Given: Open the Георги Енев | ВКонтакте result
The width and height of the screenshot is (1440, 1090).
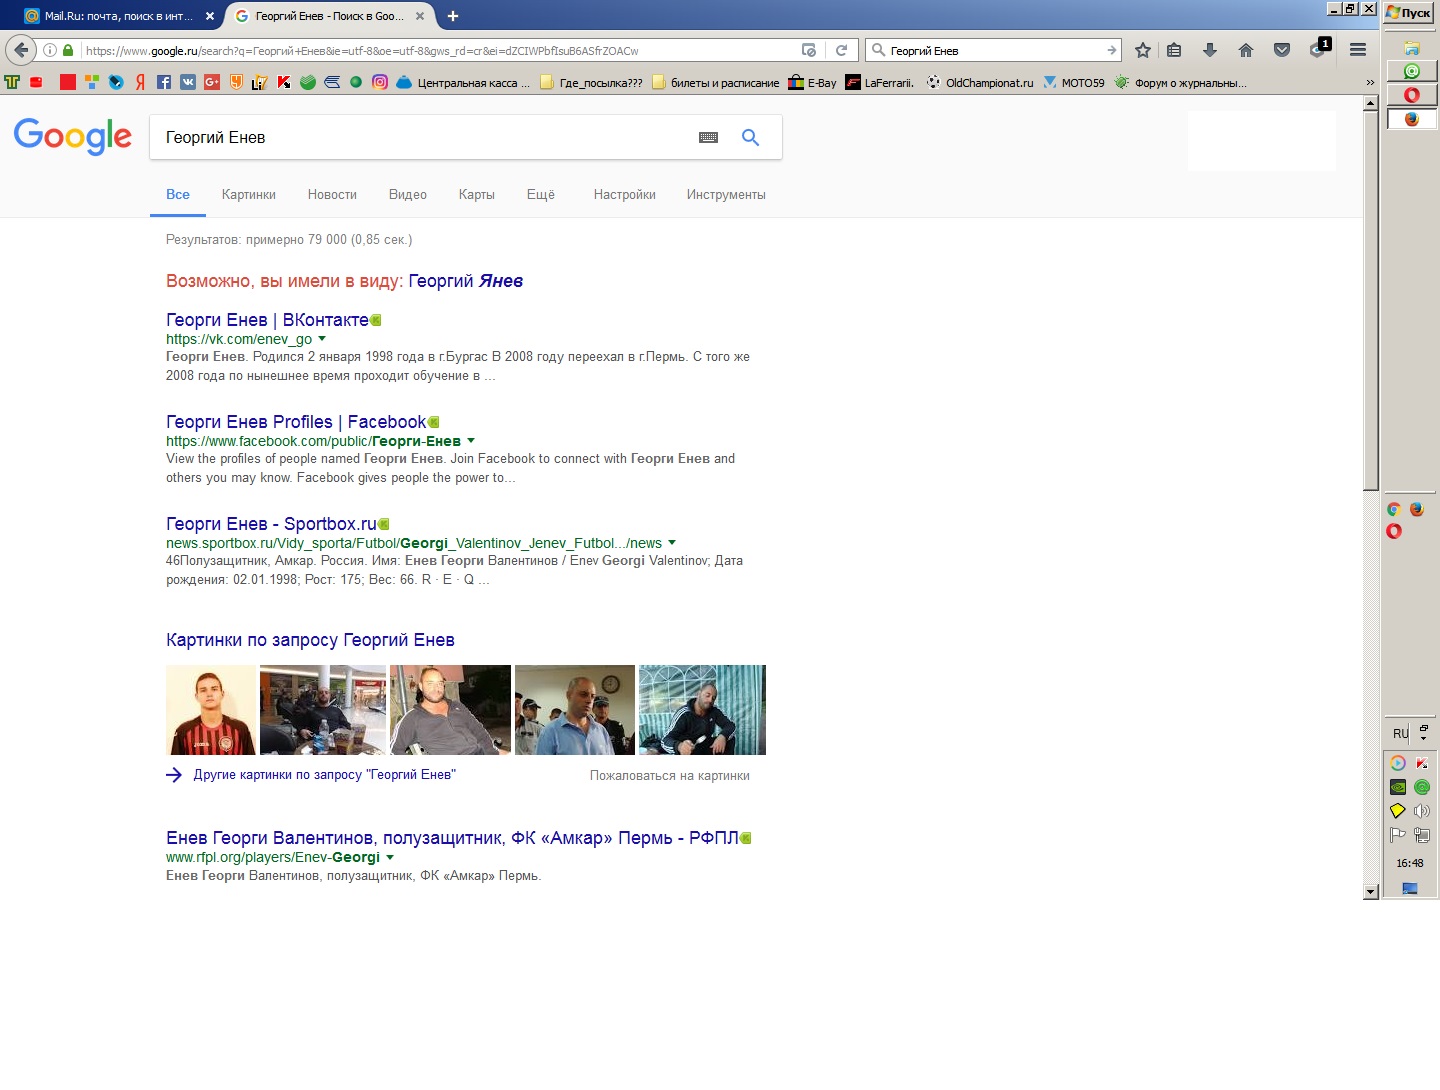Looking at the screenshot, I should [267, 320].
